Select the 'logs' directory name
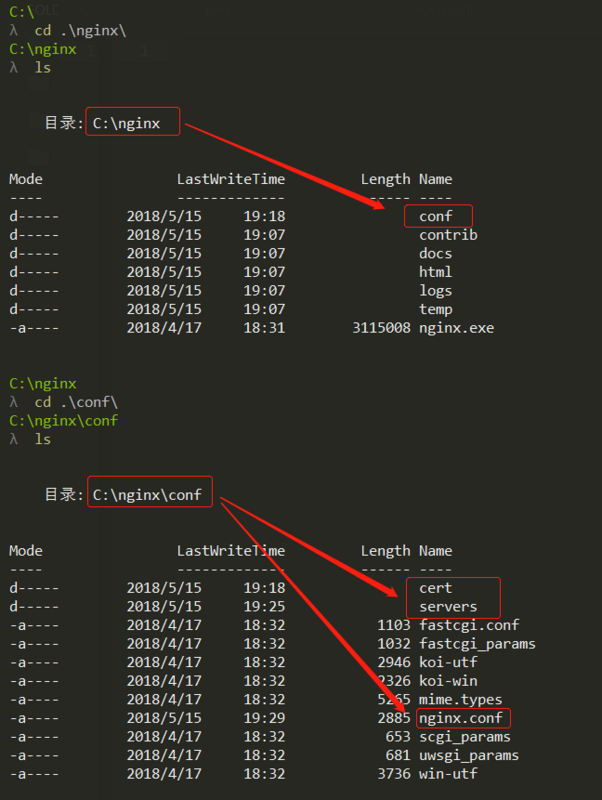This screenshot has height=800, width=602. (436, 291)
